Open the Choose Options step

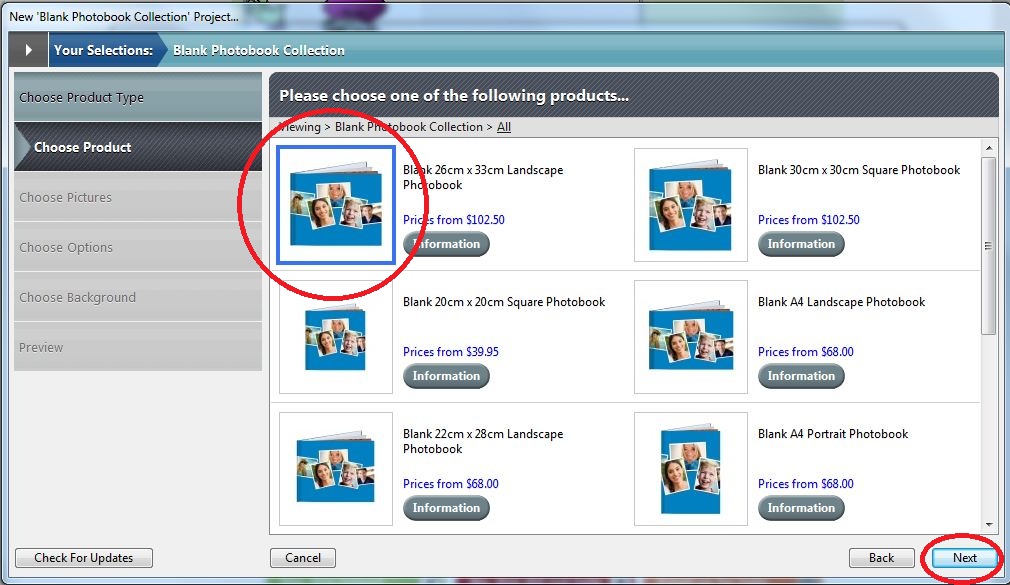coord(138,247)
